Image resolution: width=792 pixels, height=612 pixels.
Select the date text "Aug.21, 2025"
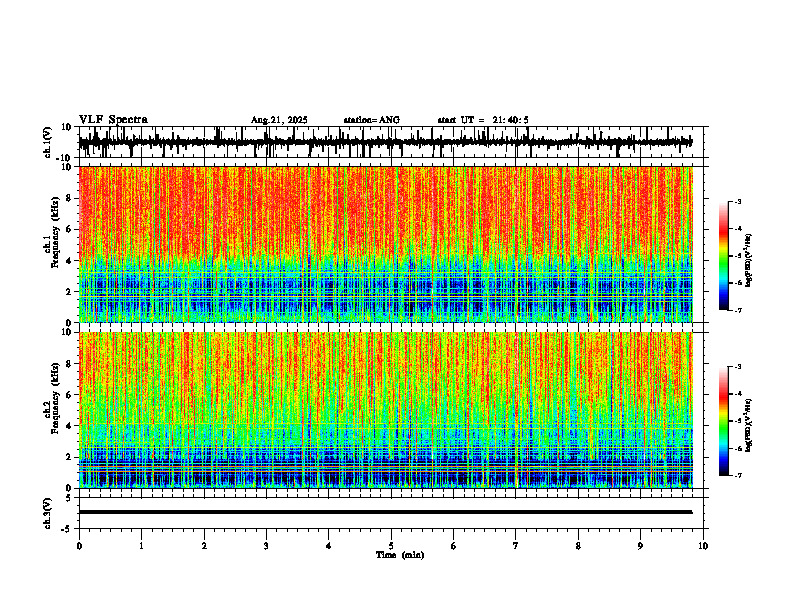point(279,120)
